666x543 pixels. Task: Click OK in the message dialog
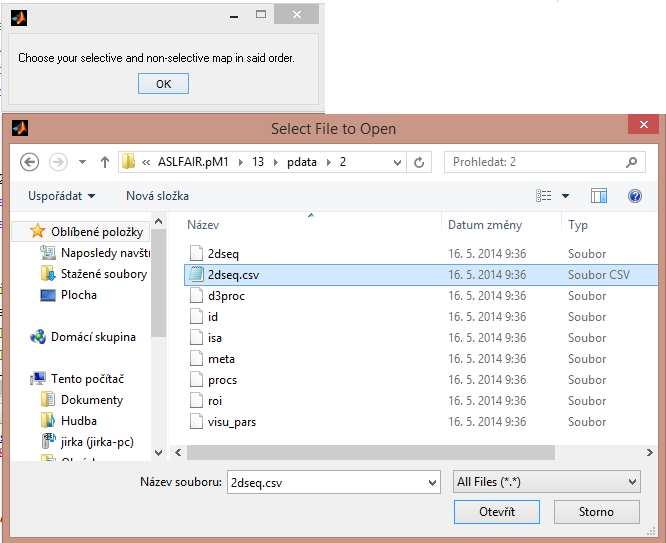point(163,84)
